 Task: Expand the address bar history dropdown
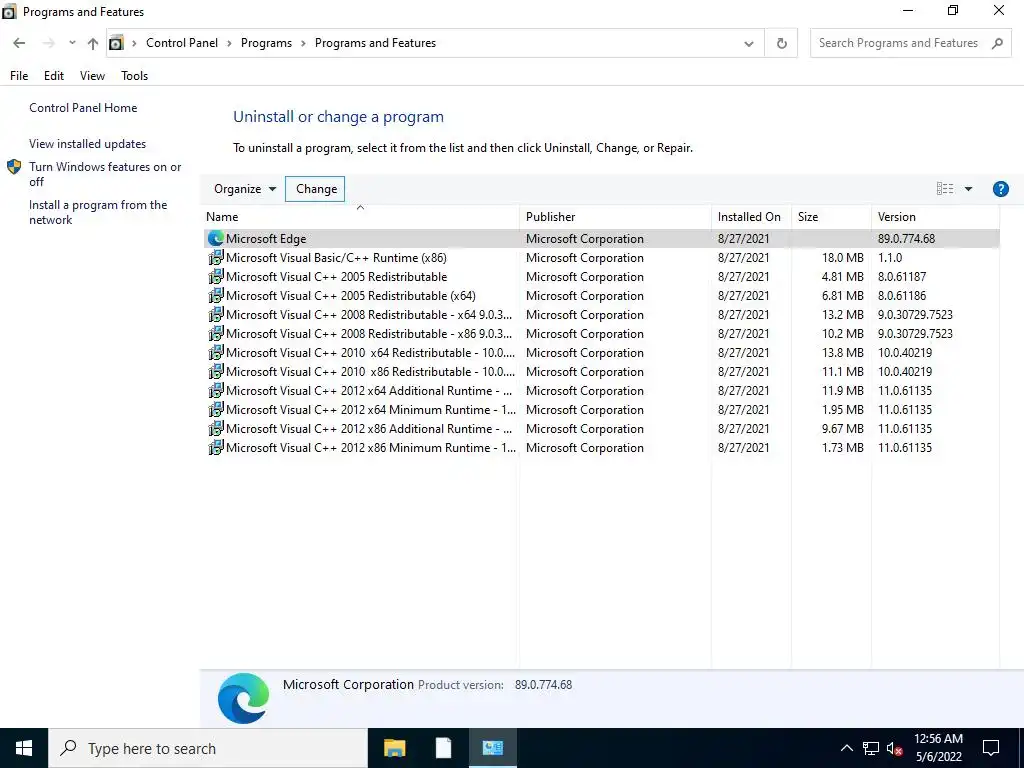click(x=748, y=44)
